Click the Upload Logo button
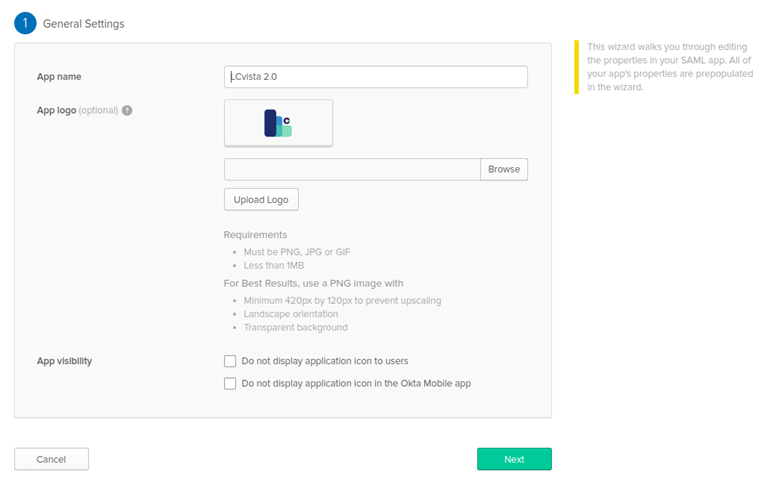The image size is (773, 500). 261,200
